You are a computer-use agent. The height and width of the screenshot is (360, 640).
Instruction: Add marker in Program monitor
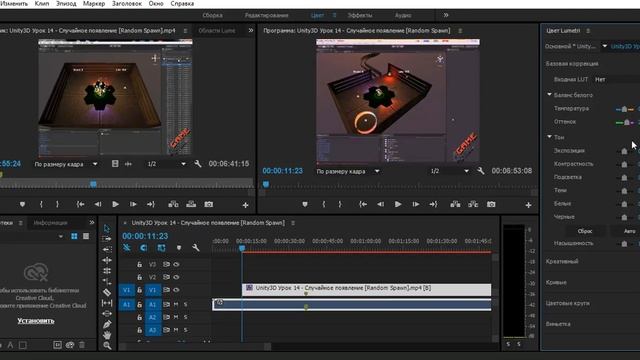pos(305,204)
